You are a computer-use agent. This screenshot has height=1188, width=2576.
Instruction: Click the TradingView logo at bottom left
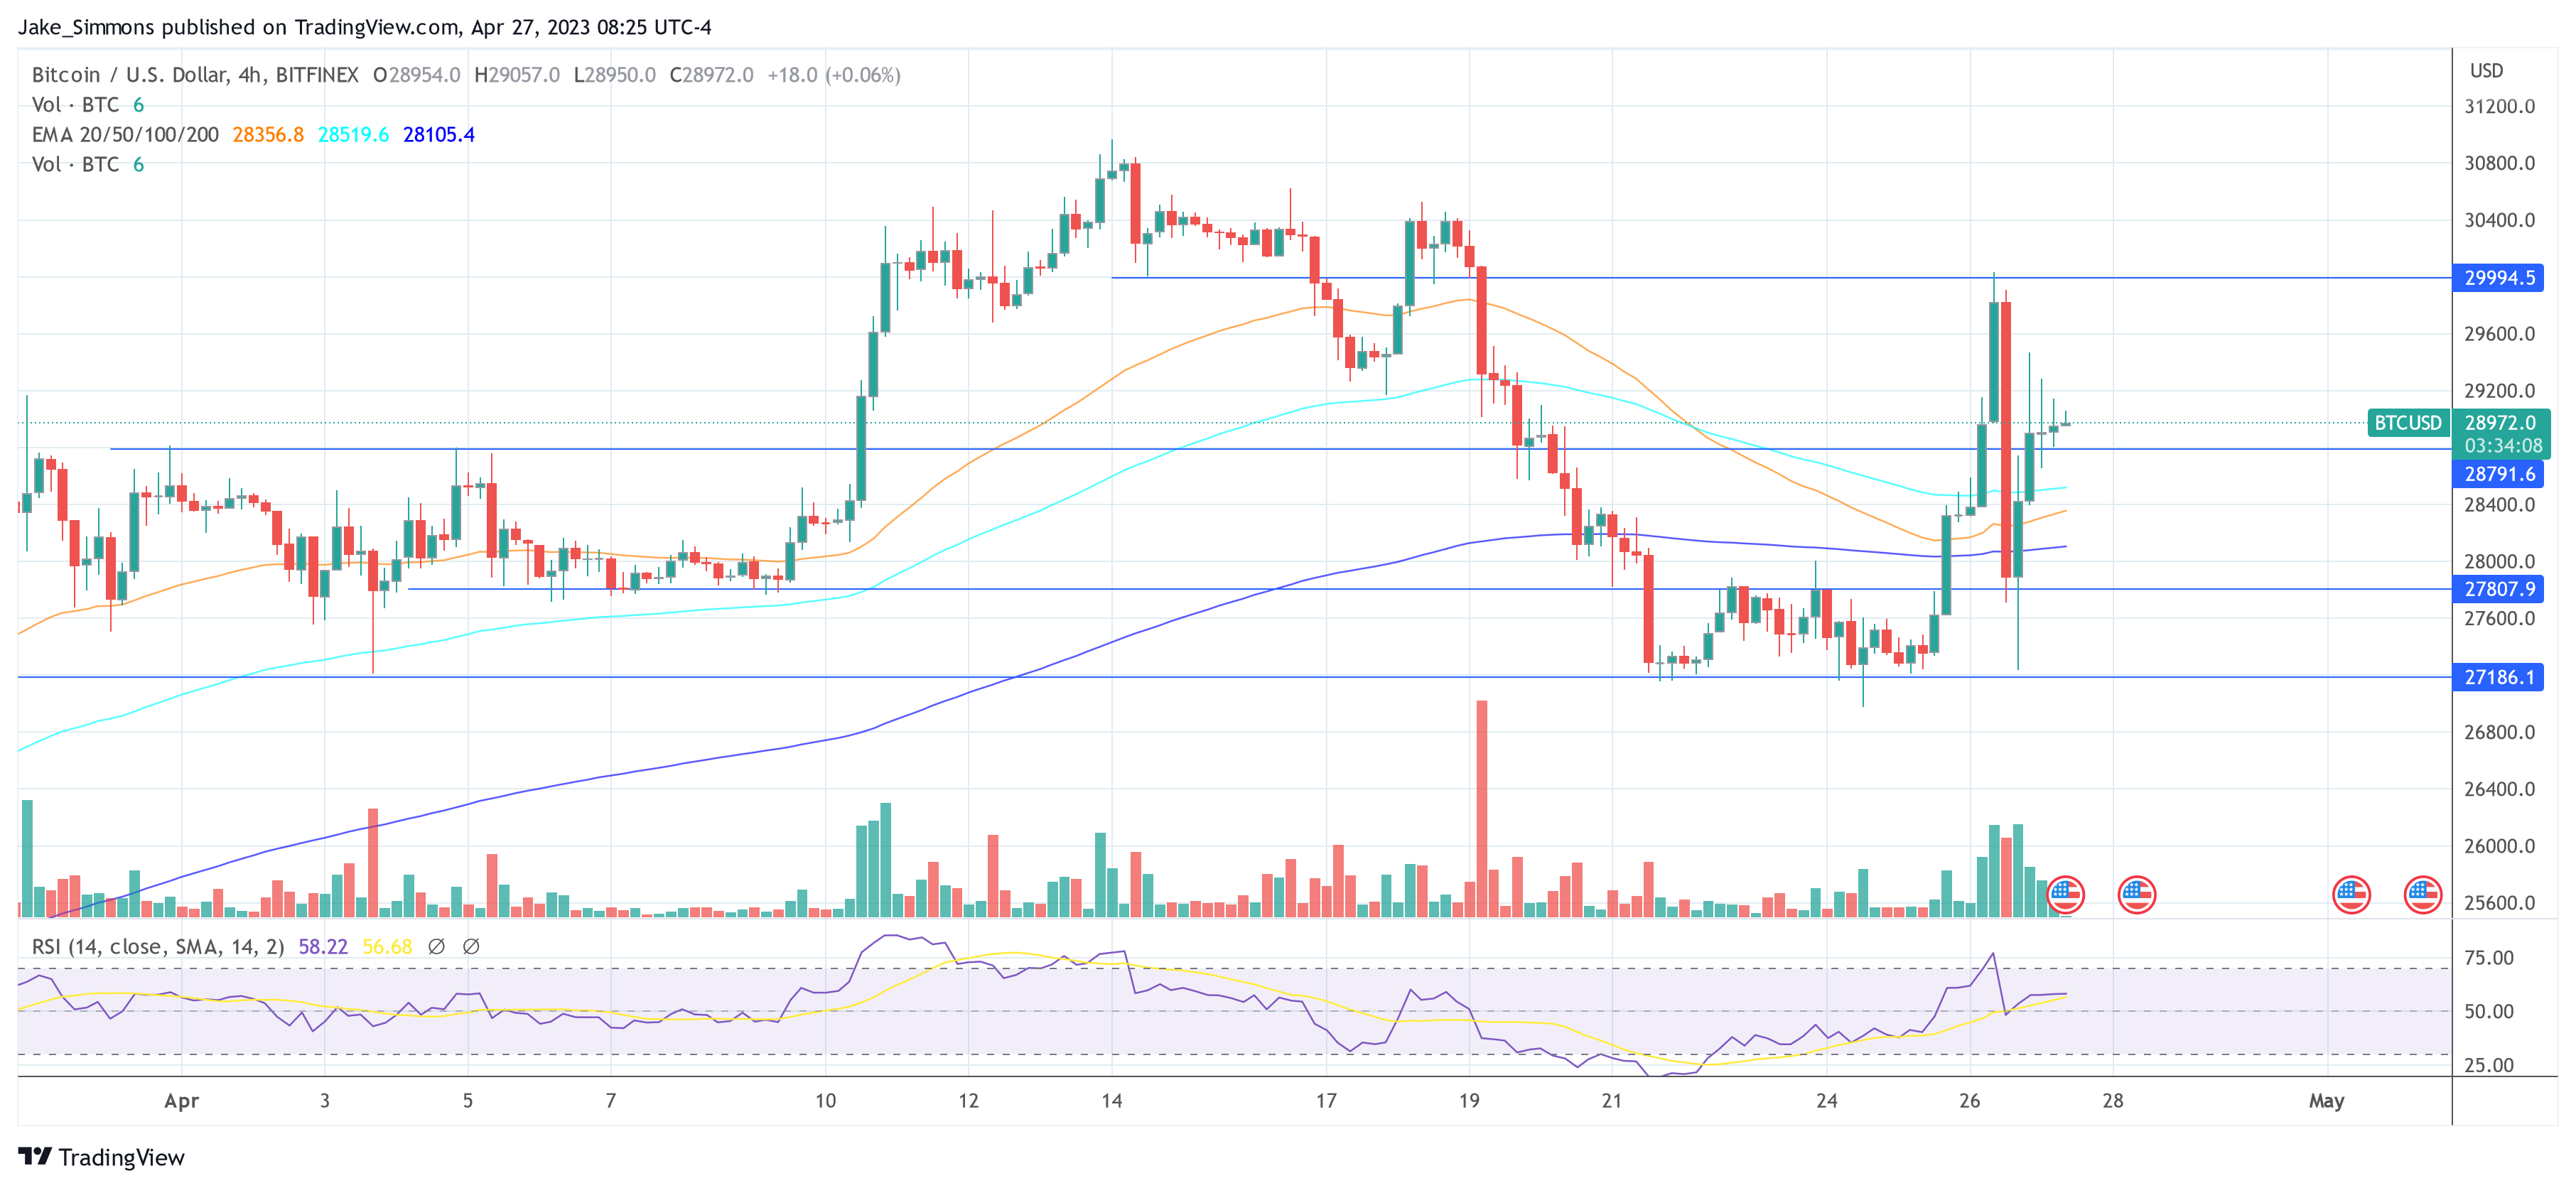pos(102,1157)
